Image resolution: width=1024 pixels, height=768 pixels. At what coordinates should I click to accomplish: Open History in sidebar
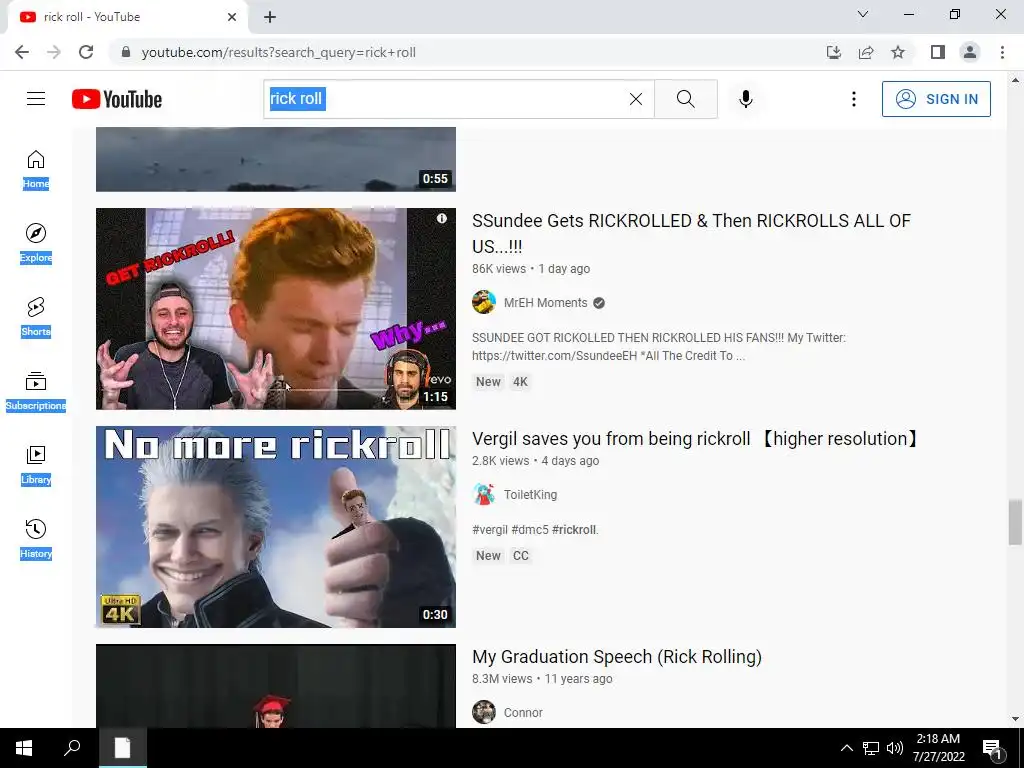36,539
